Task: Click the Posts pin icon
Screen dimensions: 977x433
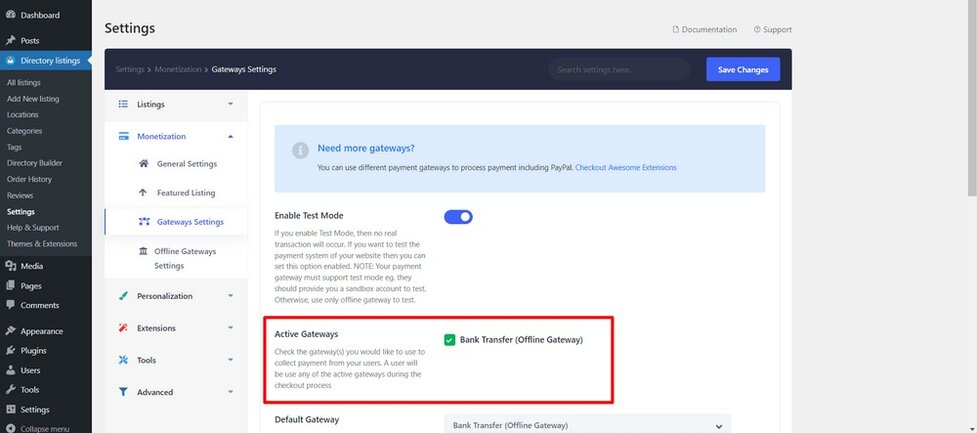Action: coord(10,41)
